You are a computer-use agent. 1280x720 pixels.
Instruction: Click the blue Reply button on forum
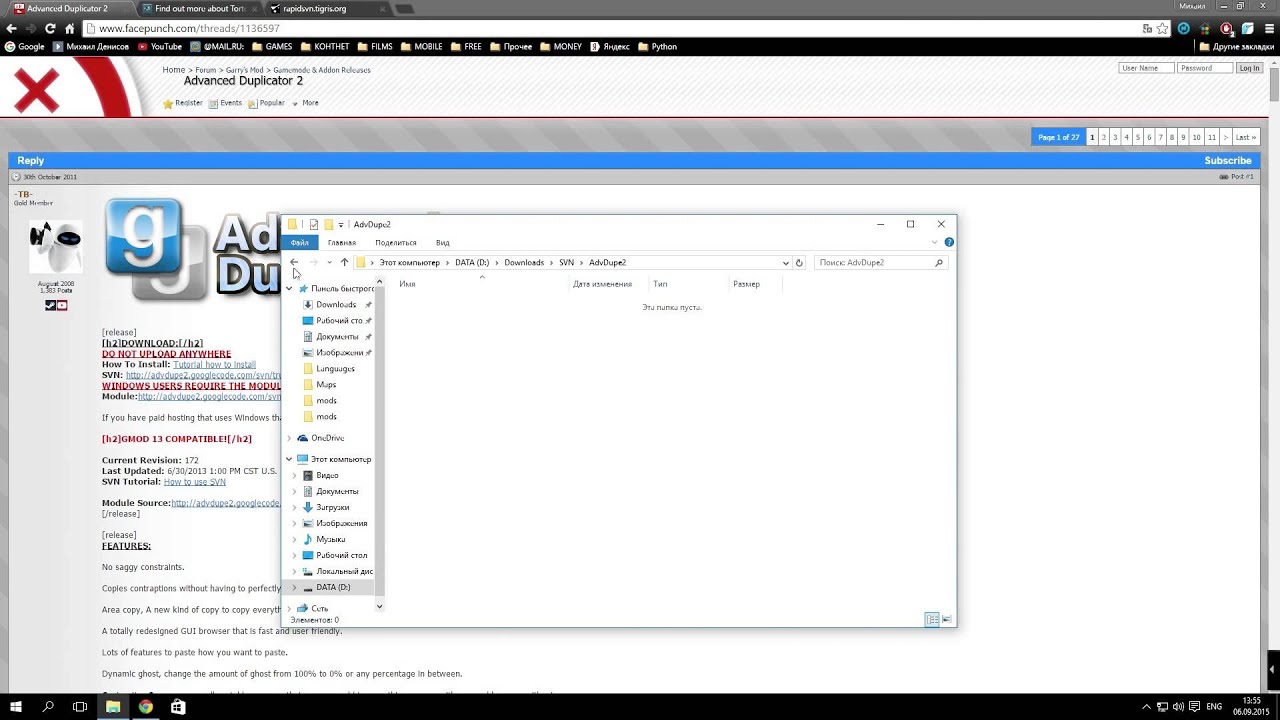[x=30, y=160]
